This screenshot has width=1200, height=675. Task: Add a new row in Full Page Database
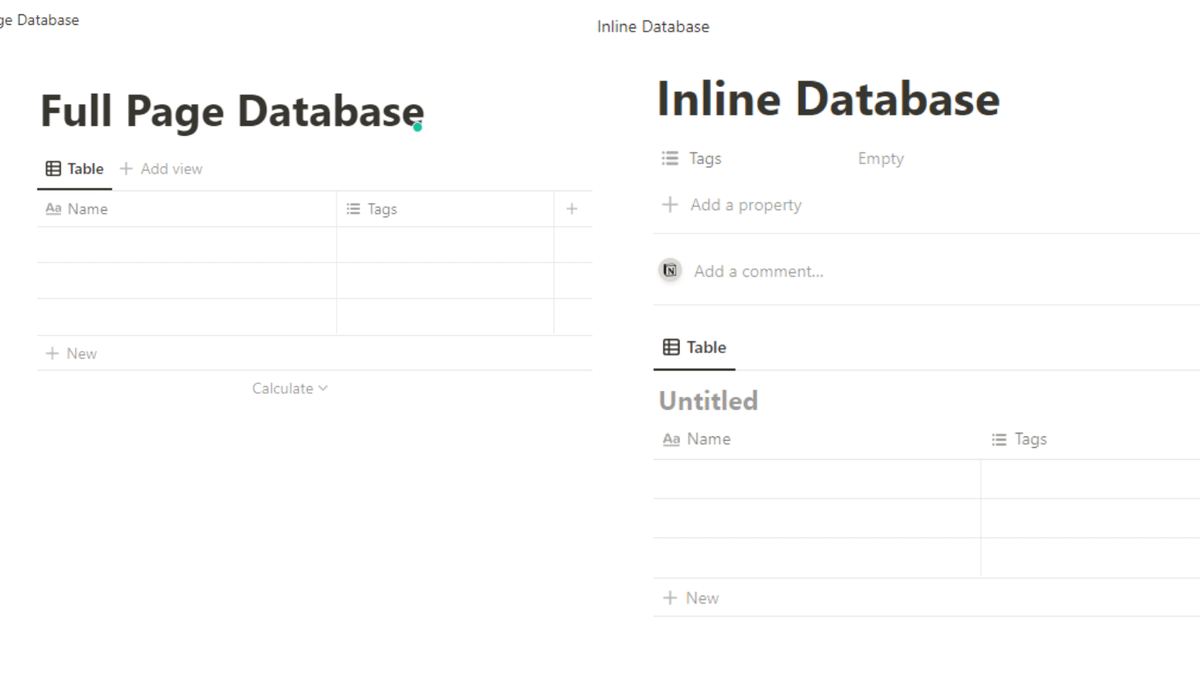click(x=72, y=353)
